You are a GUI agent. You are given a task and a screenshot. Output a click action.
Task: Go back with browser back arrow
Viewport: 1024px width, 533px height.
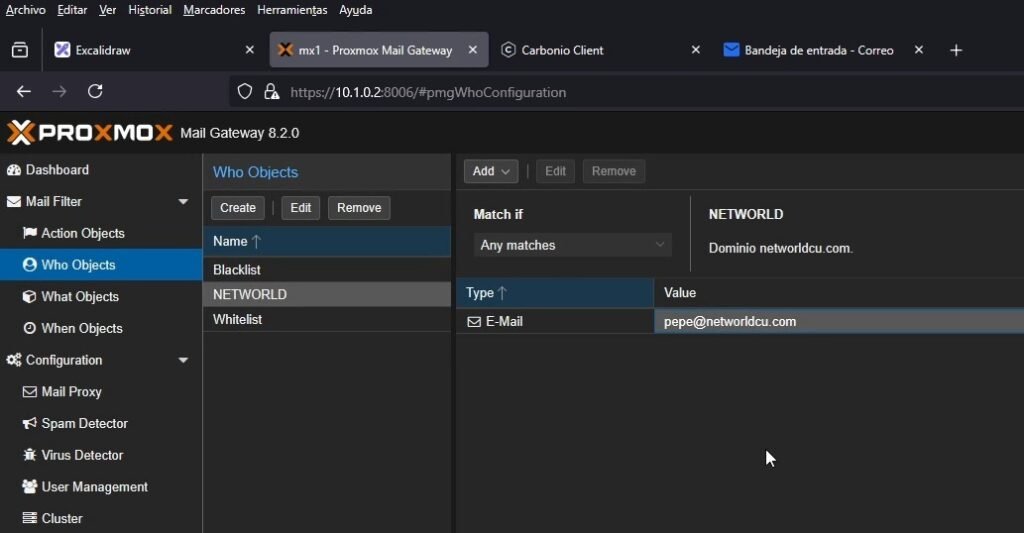click(x=24, y=91)
